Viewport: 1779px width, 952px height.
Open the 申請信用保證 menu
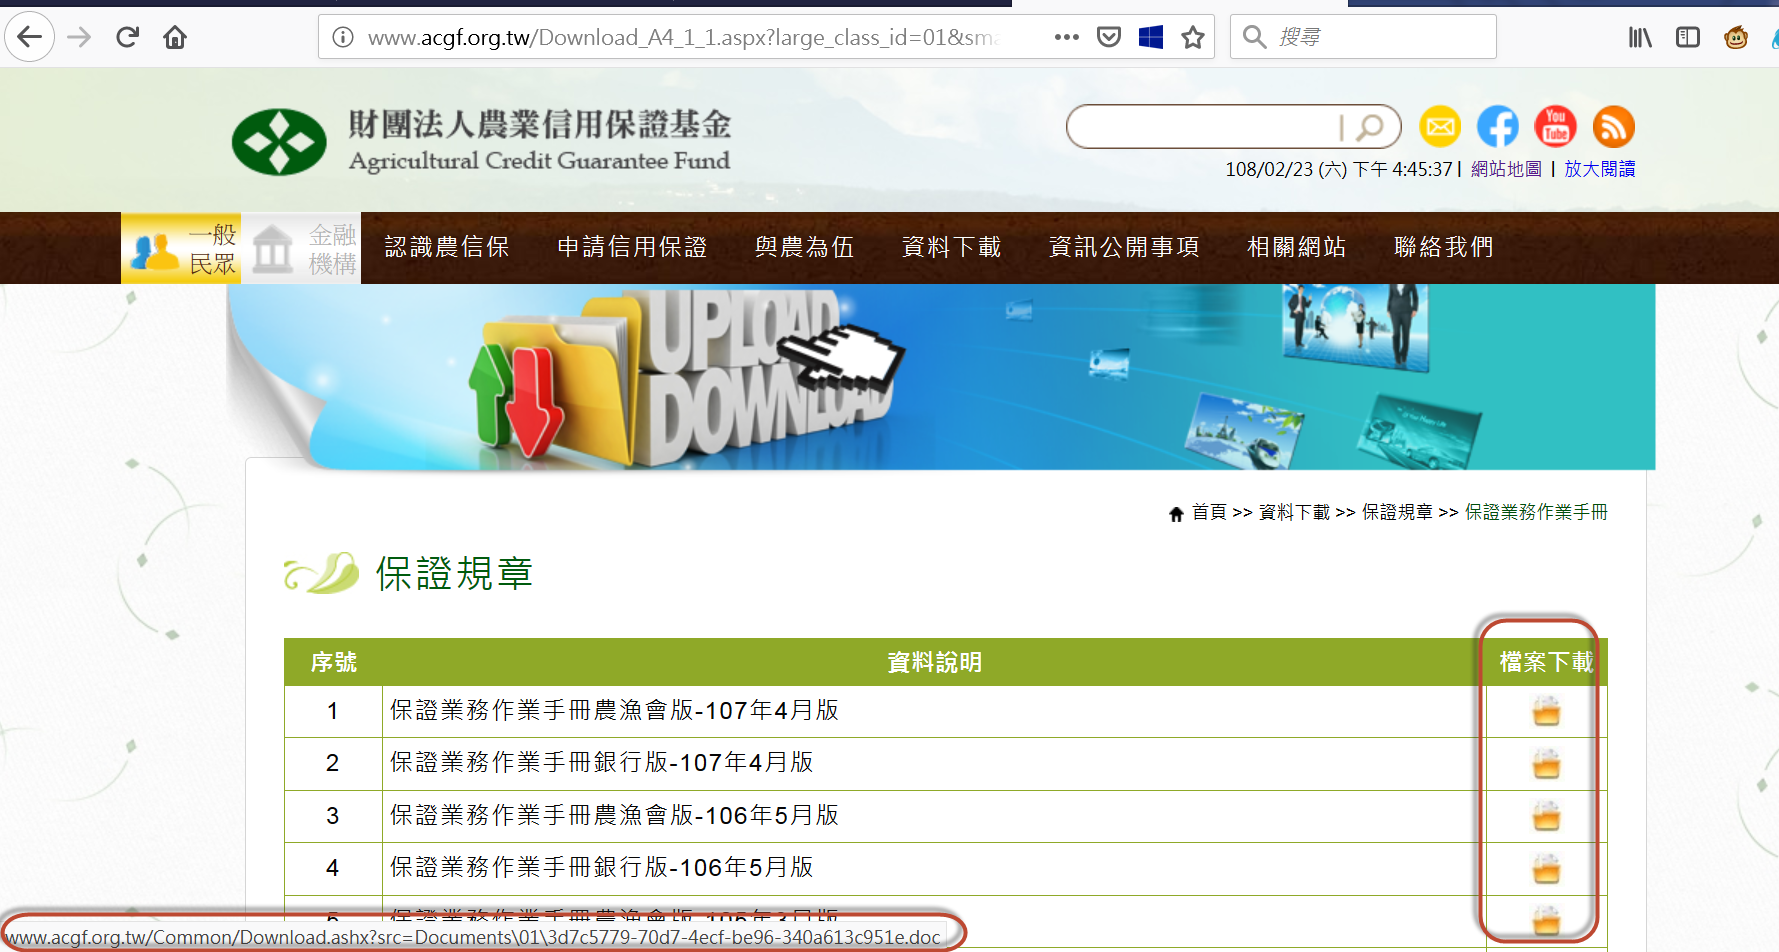632,247
